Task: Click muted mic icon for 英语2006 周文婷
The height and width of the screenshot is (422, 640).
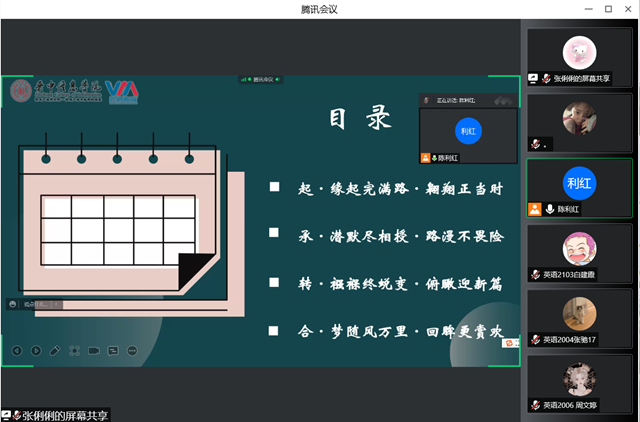Action: click(536, 405)
